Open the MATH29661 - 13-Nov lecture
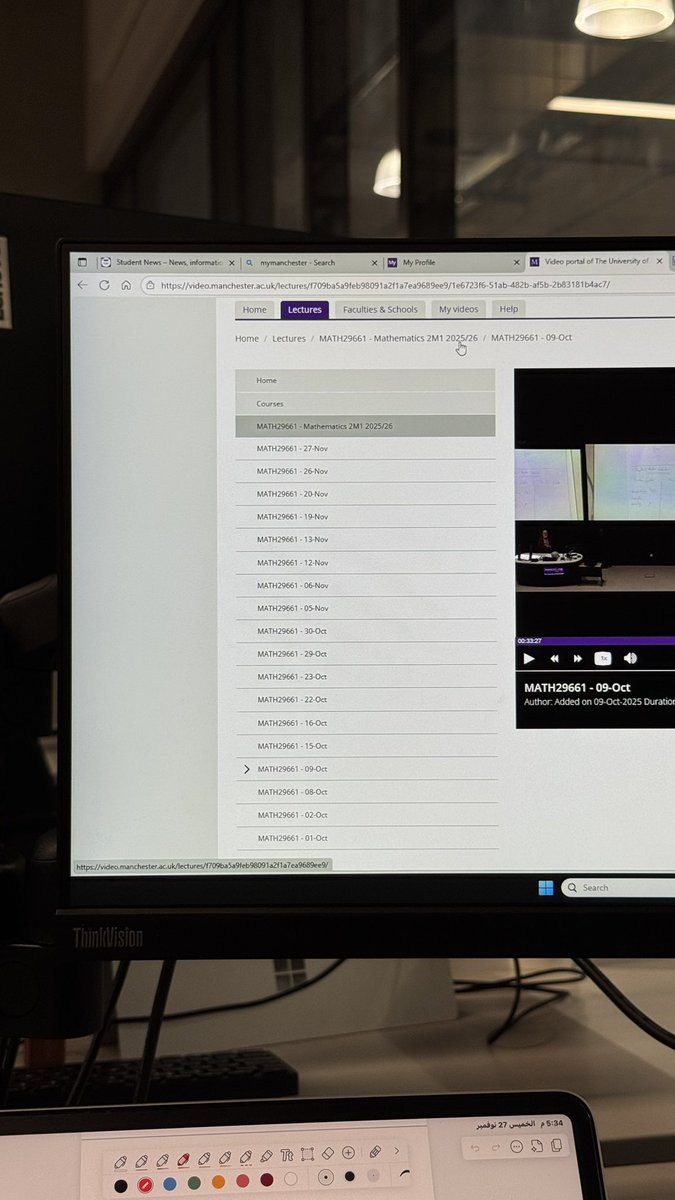The image size is (675, 1200). pos(366,540)
